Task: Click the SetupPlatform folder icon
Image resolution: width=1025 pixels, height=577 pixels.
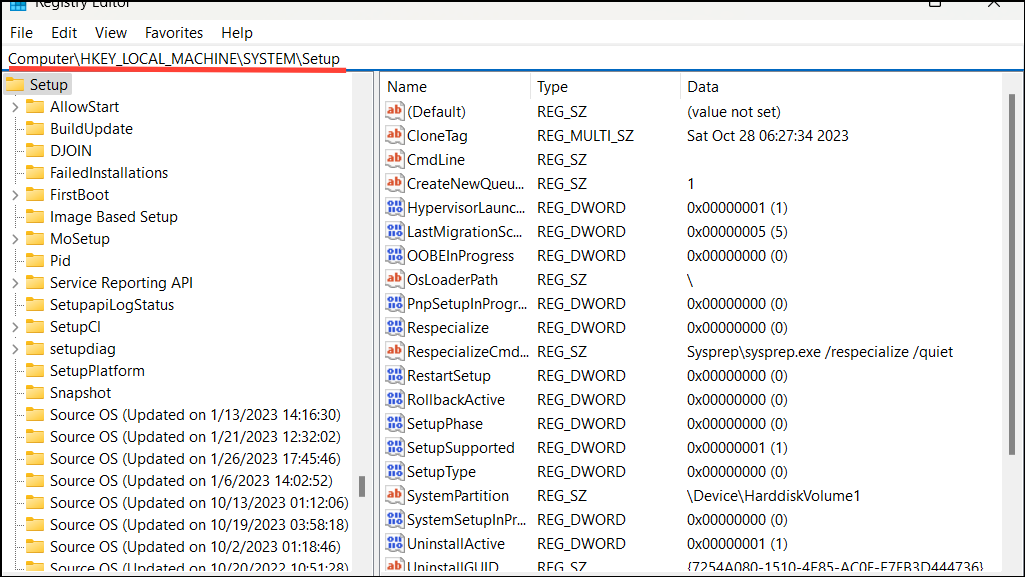Action: pos(35,371)
